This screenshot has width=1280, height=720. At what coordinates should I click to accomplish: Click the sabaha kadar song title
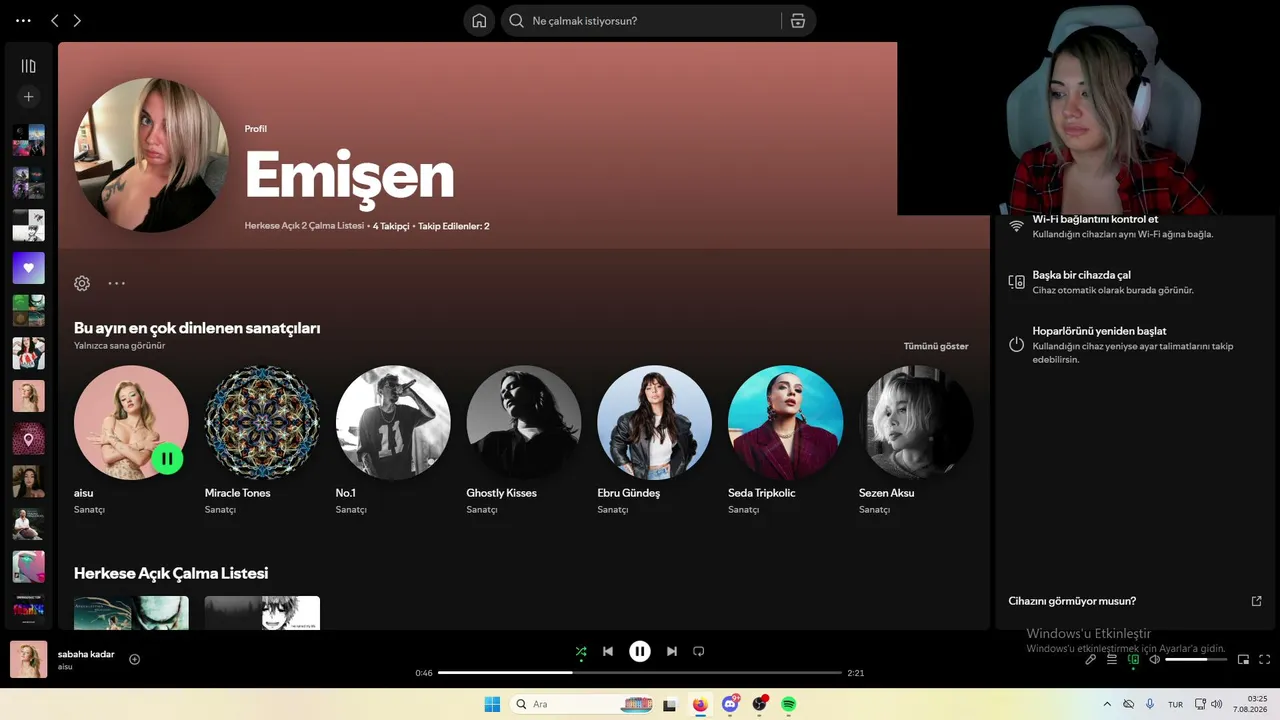coord(86,654)
